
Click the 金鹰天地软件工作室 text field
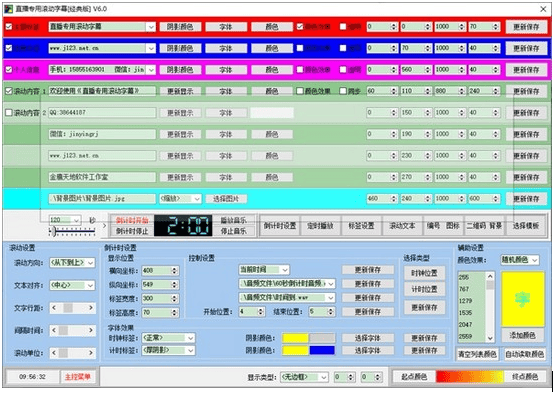102,177
